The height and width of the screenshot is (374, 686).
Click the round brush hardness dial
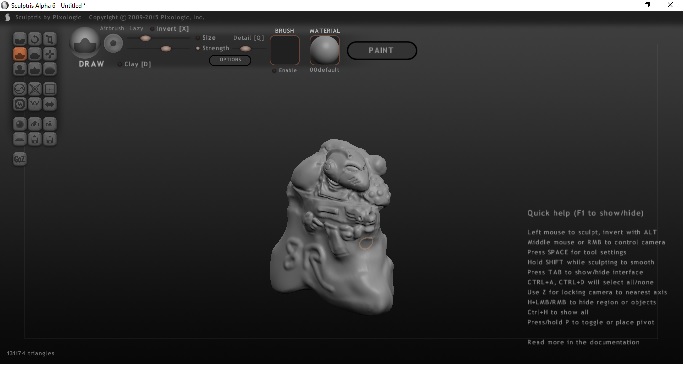click(x=113, y=43)
